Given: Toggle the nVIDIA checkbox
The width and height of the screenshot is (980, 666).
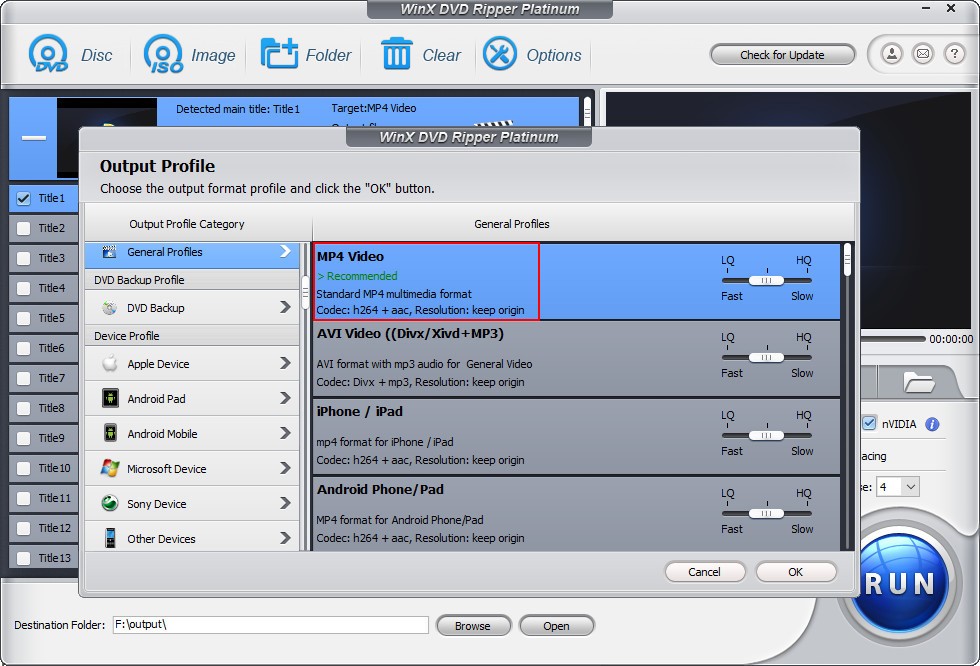Looking at the screenshot, I should click(x=869, y=424).
